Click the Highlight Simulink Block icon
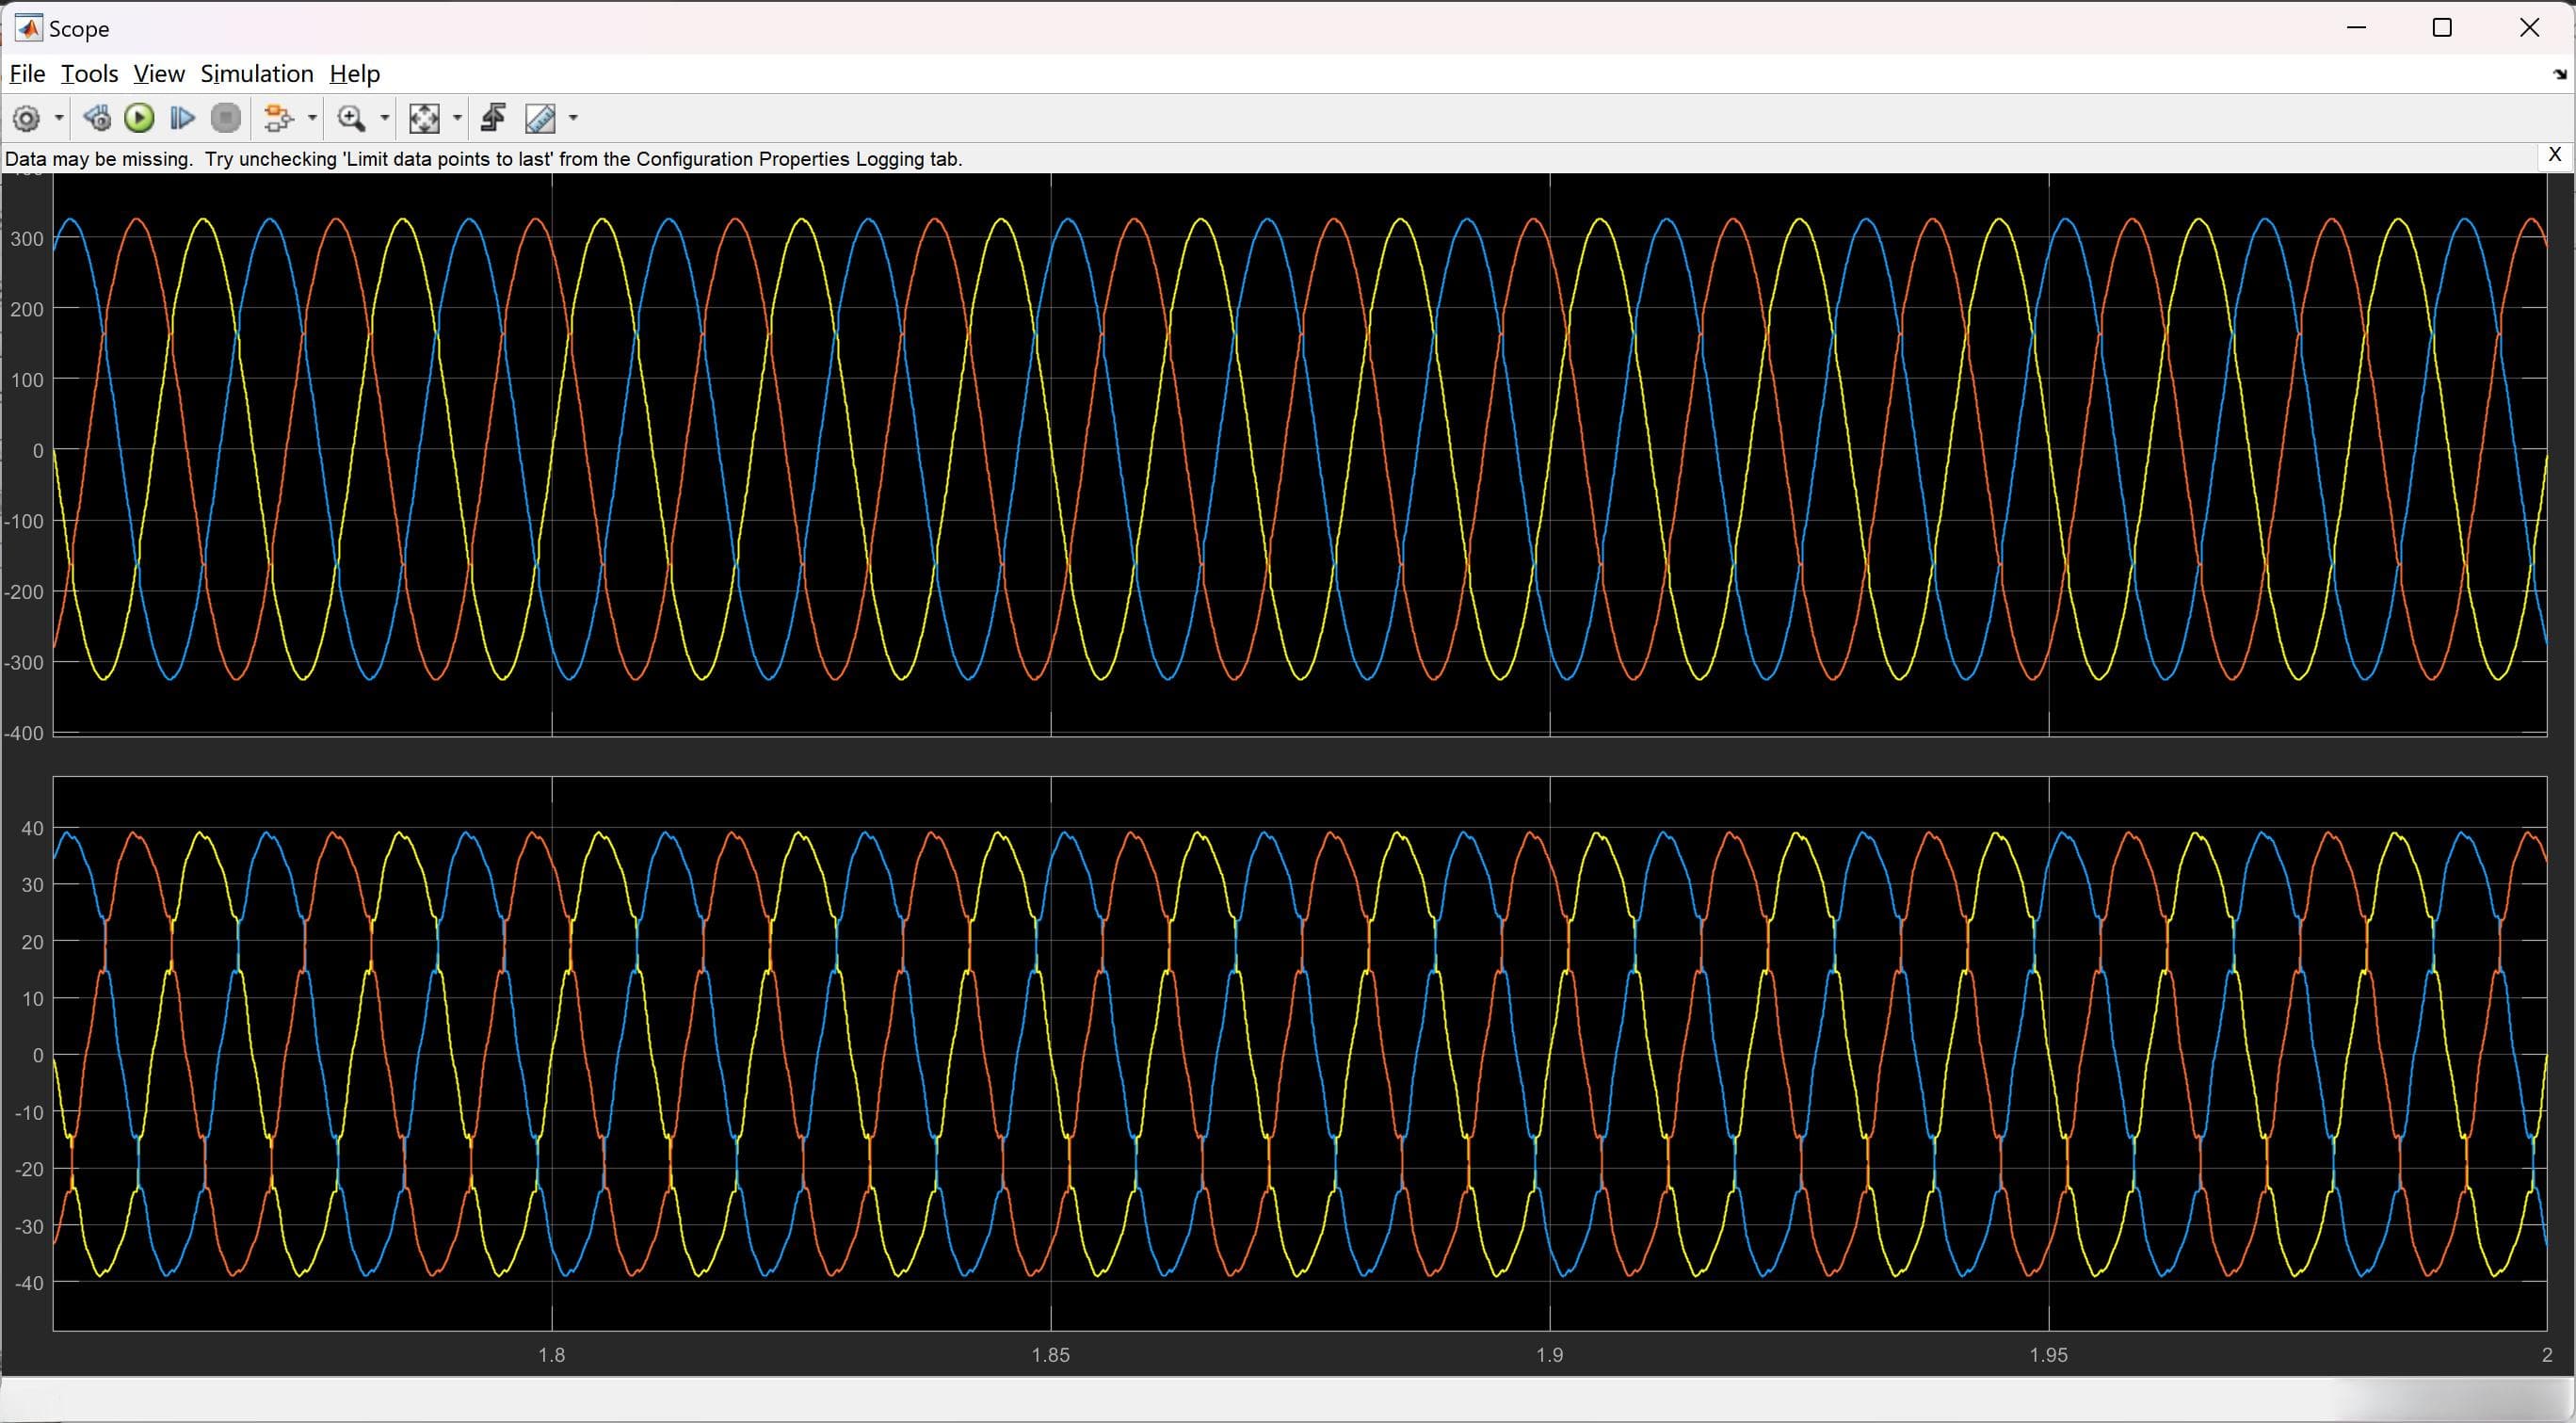 [x=279, y=118]
